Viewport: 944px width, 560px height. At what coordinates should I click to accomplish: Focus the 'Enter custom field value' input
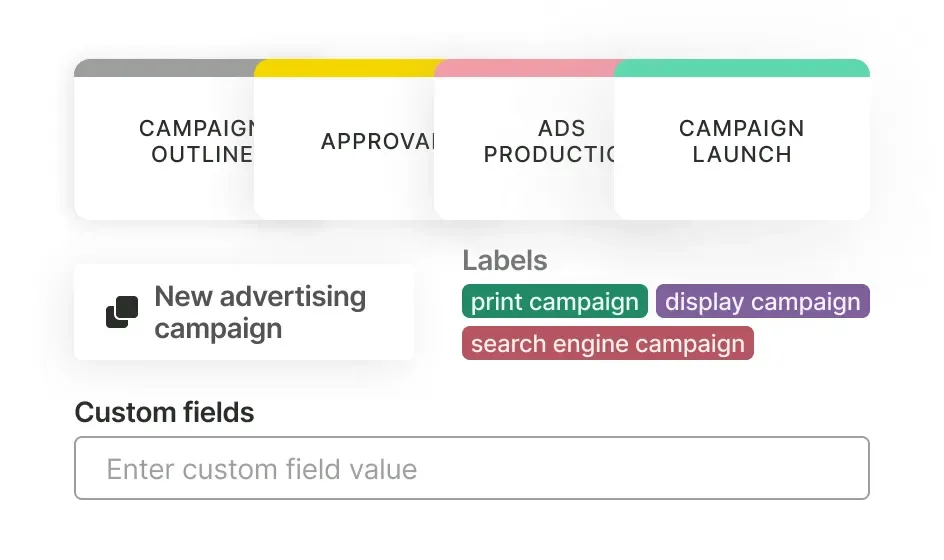click(472, 468)
